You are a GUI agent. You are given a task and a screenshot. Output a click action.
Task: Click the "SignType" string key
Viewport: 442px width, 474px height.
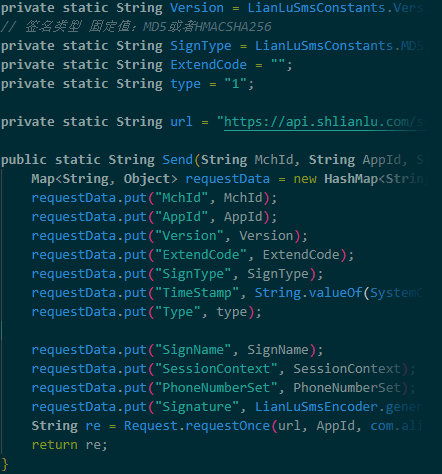193,274
